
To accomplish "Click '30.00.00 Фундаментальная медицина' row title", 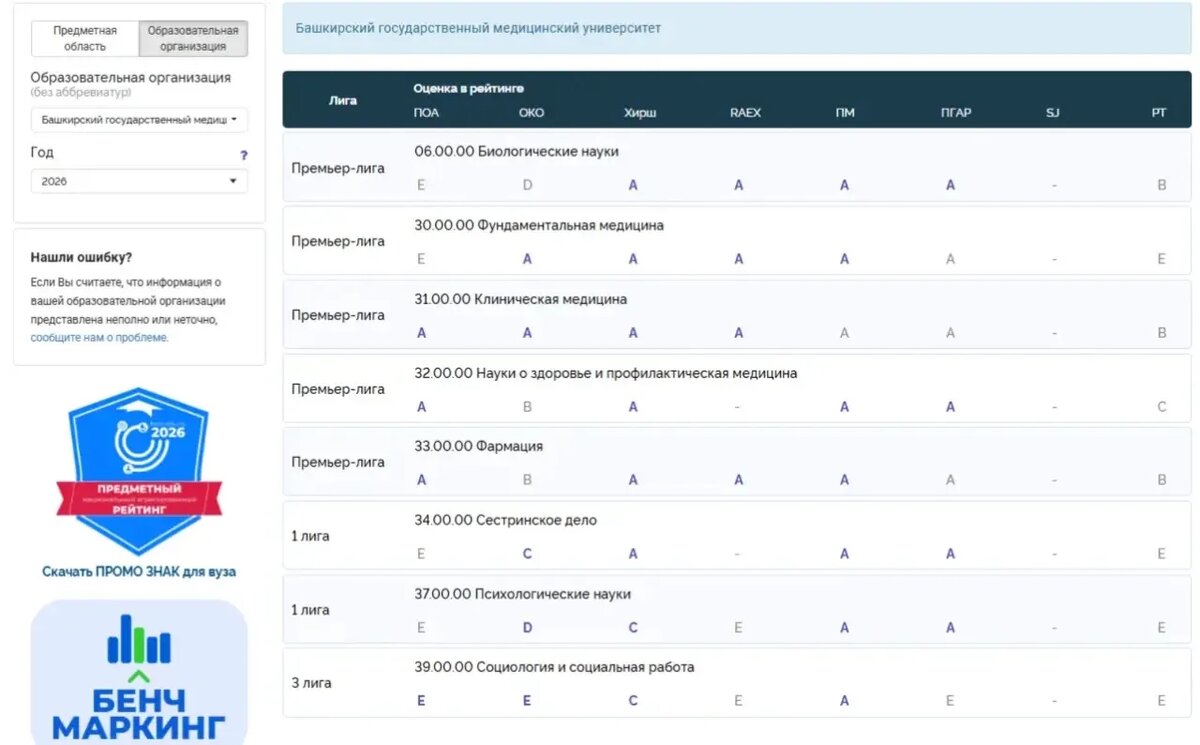I will pos(539,225).
